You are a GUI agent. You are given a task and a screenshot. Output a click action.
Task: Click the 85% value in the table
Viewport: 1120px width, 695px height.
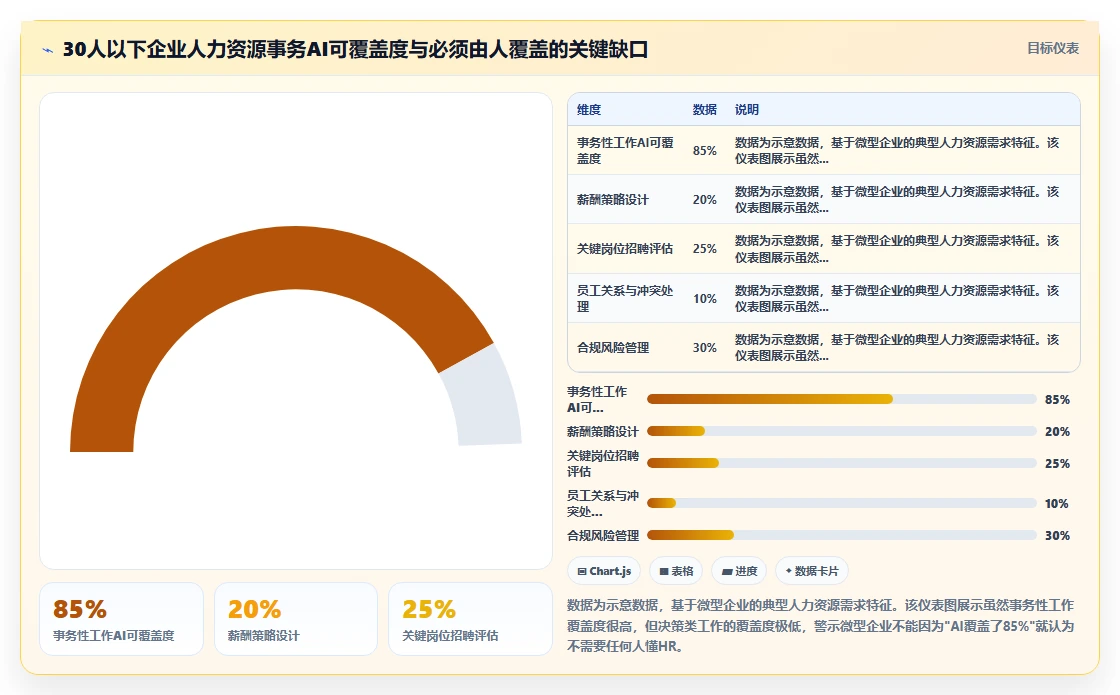tap(704, 151)
